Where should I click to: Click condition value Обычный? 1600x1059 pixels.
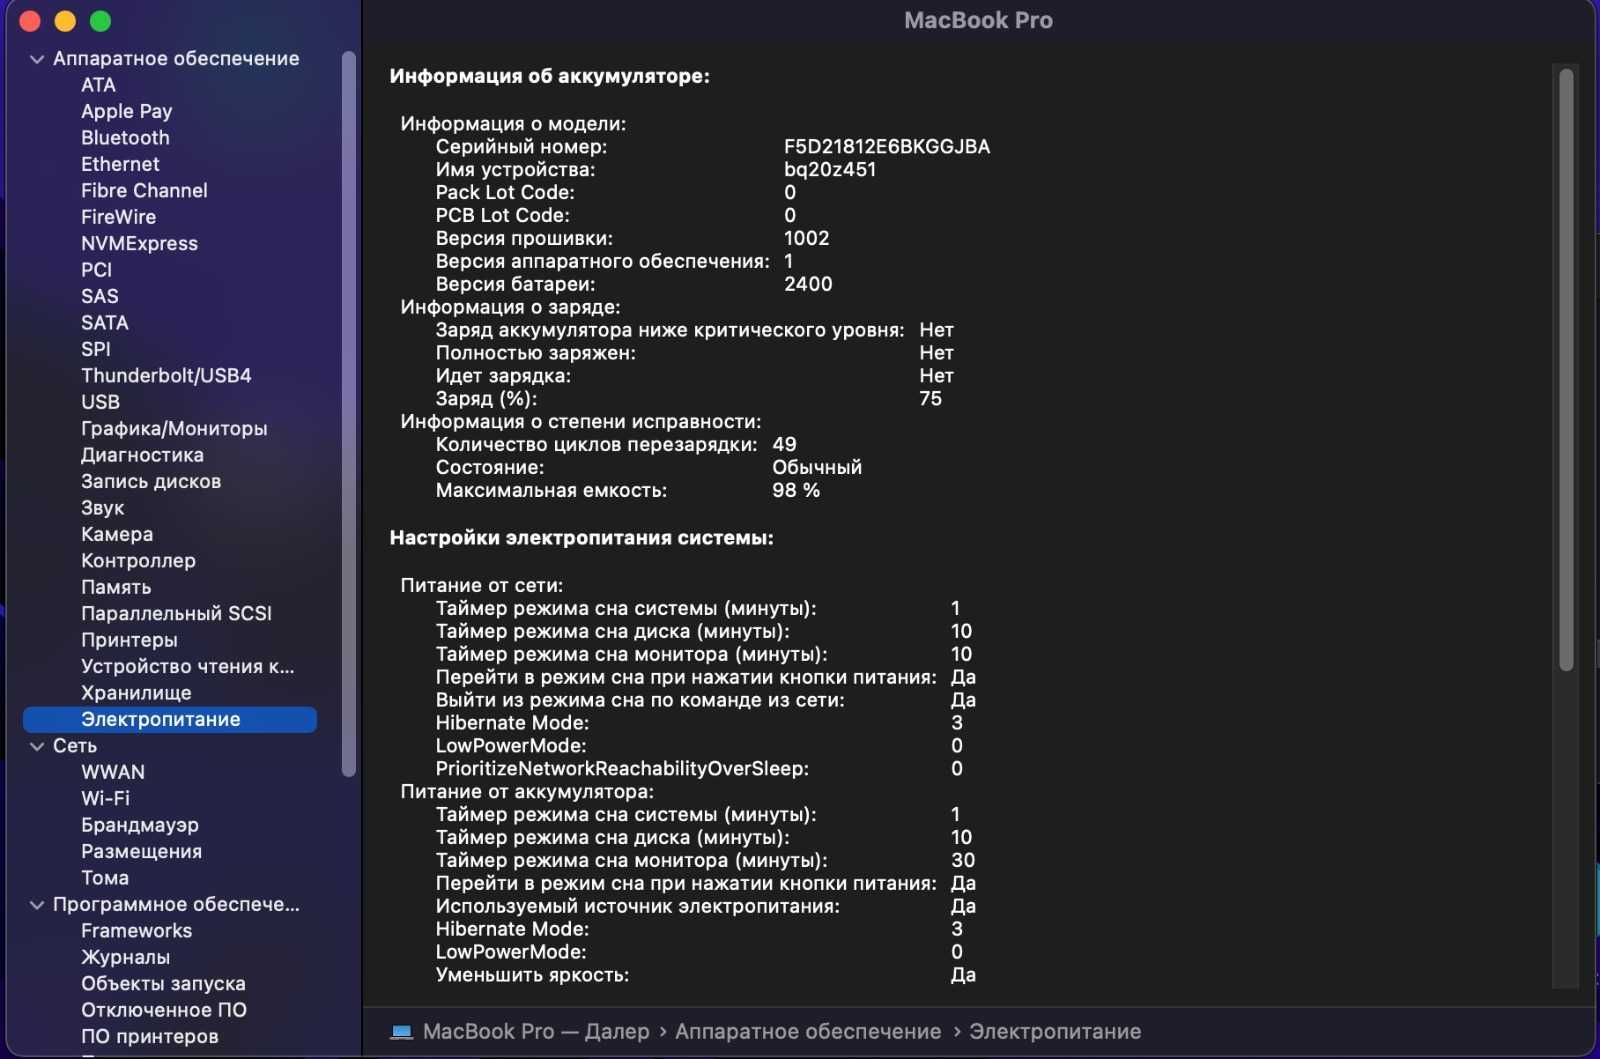817,468
